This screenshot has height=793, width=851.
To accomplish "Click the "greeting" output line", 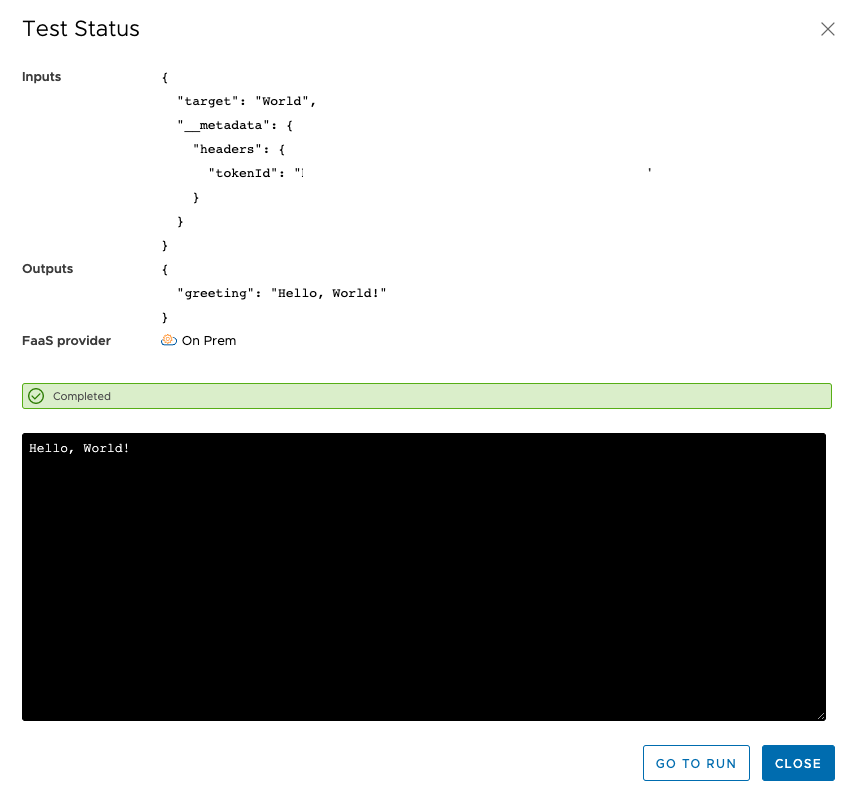I will click(281, 293).
